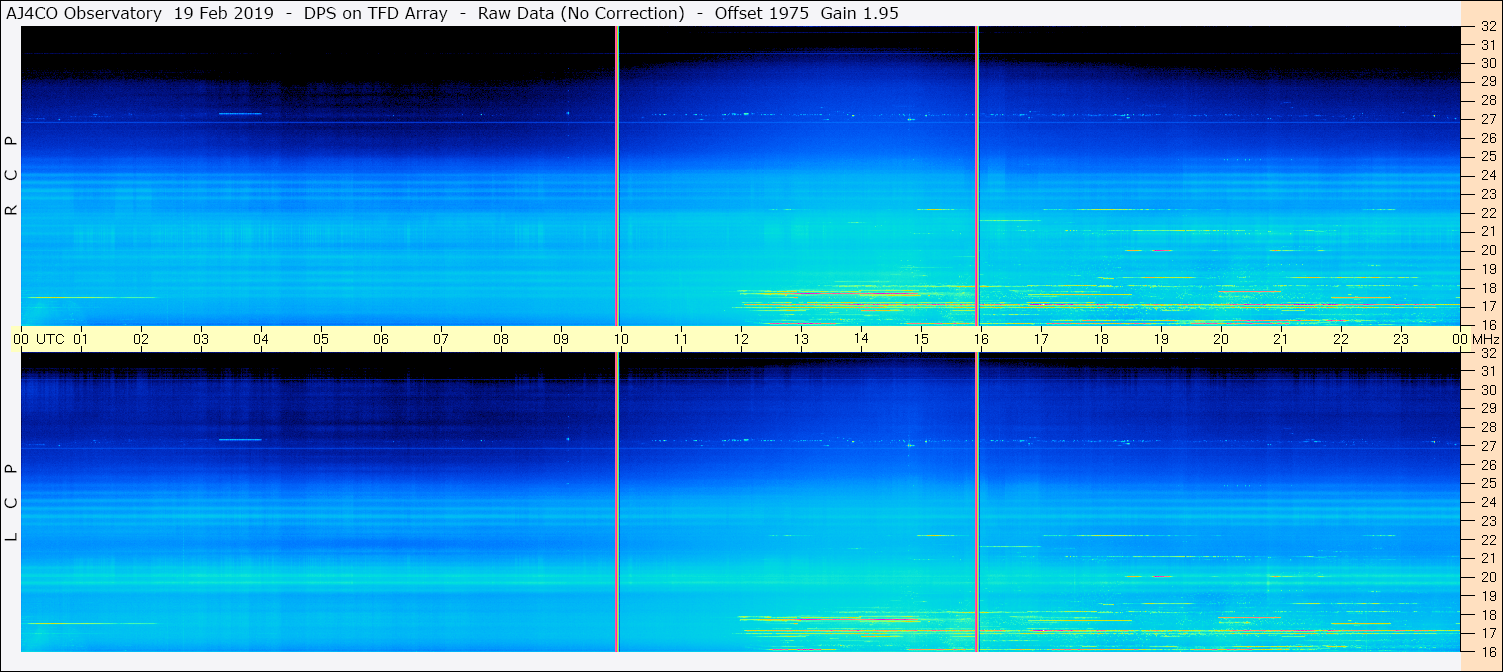Click the 12 hour mark on UTC axis
The image size is (1503, 672).
[x=741, y=339]
